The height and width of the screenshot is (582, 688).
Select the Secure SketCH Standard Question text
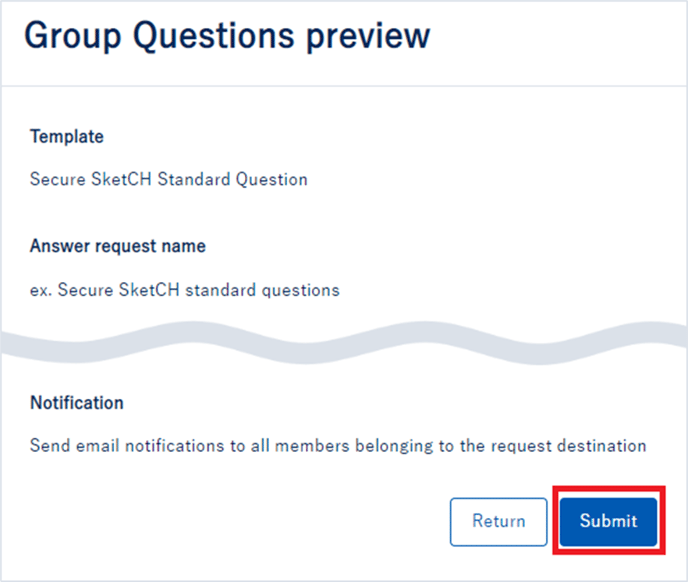[x=168, y=179]
